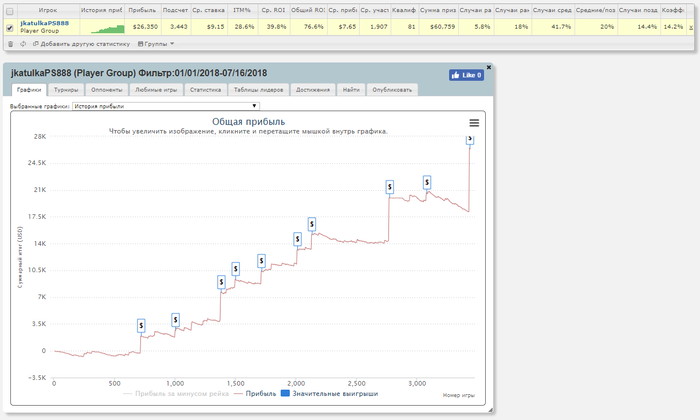Image resolution: width=700 pixels, height=420 pixels.
Task: Open the jkatulkaPS888 player link
Action: pos(45,23)
